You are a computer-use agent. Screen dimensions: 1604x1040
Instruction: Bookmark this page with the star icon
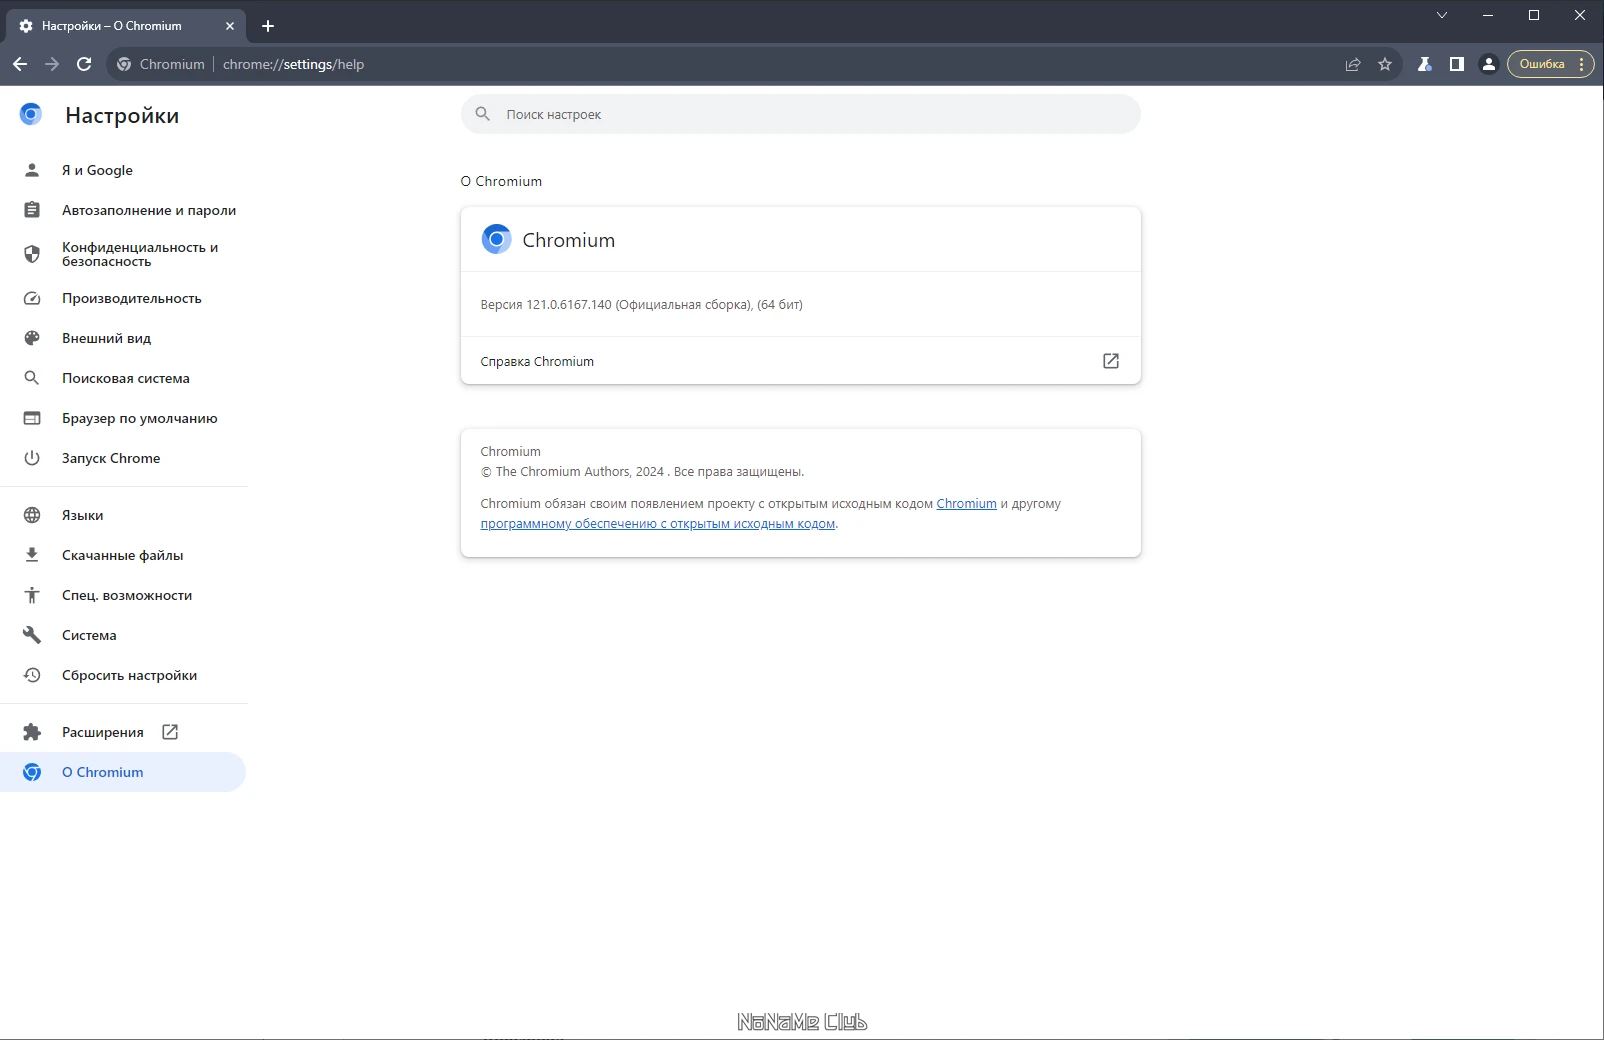[1385, 64]
